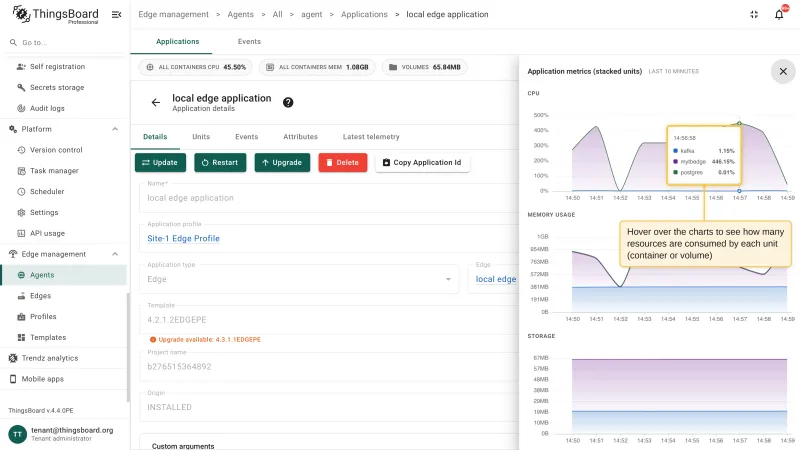This screenshot has width=800, height=450.
Task: Open the notifications bell icon
Action: (x=779, y=14)
